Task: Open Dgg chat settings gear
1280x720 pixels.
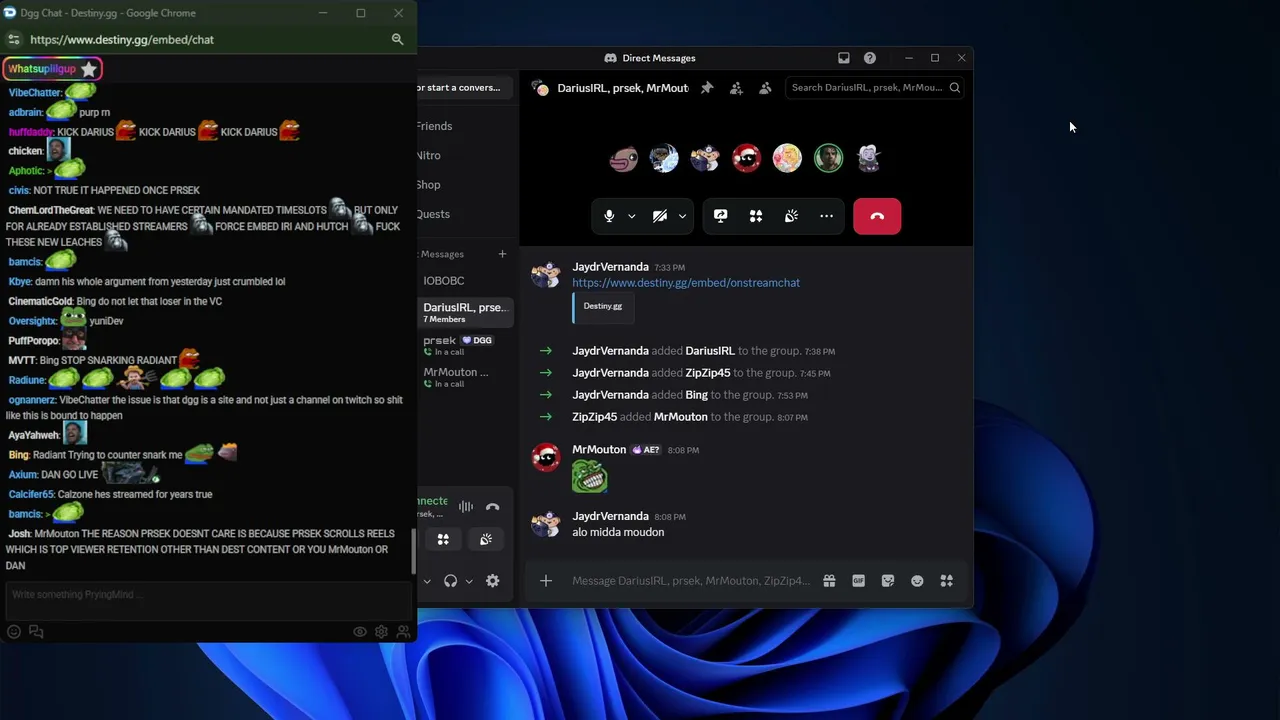Action: (381, 632)
